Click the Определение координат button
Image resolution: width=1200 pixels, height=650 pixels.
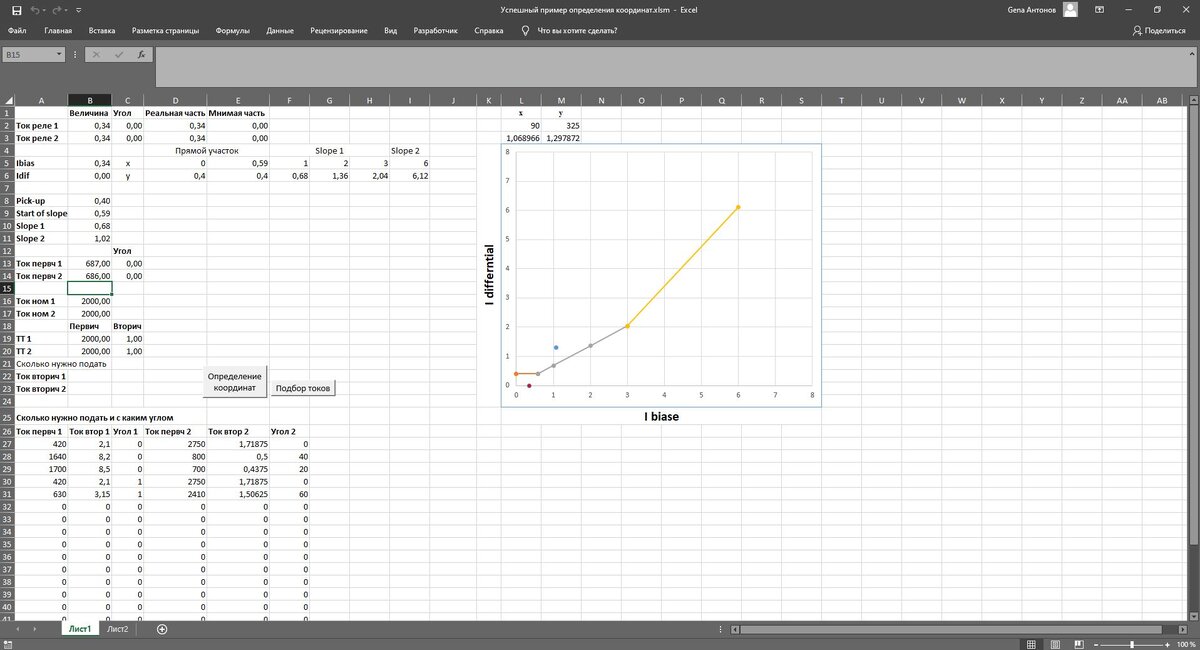coord(236,381)
